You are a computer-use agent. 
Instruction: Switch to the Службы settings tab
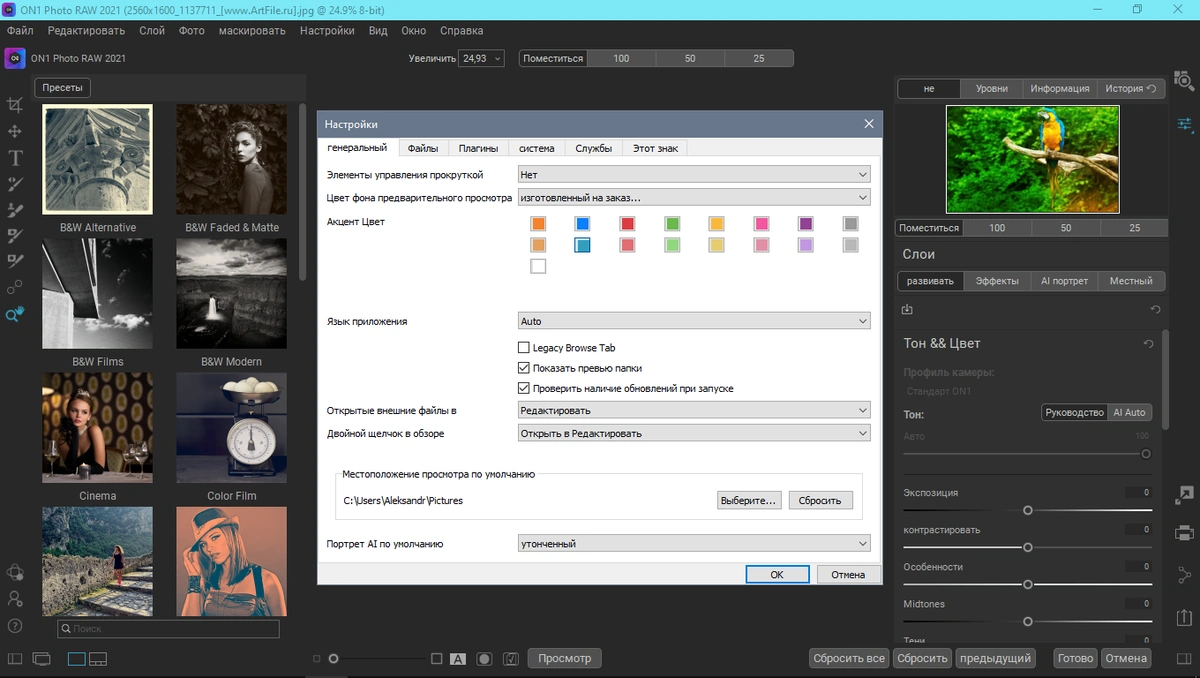coord(594,148)
